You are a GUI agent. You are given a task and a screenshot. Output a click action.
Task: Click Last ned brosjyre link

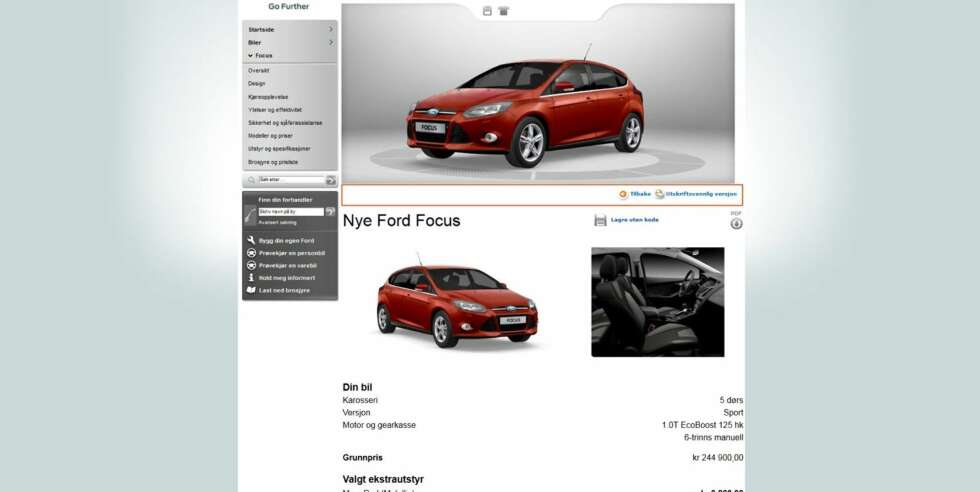(x=284, y=290)
